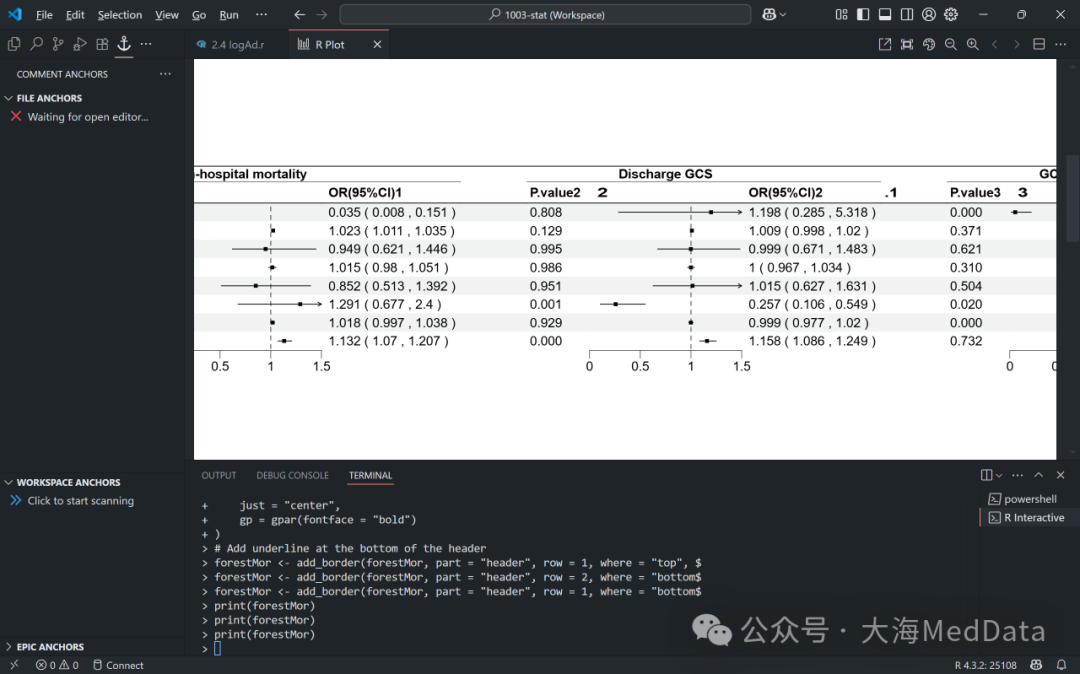Open the Accounts profile icon
The height and width of the screenshot is (674, 1080).
click(x=929, y=14)
